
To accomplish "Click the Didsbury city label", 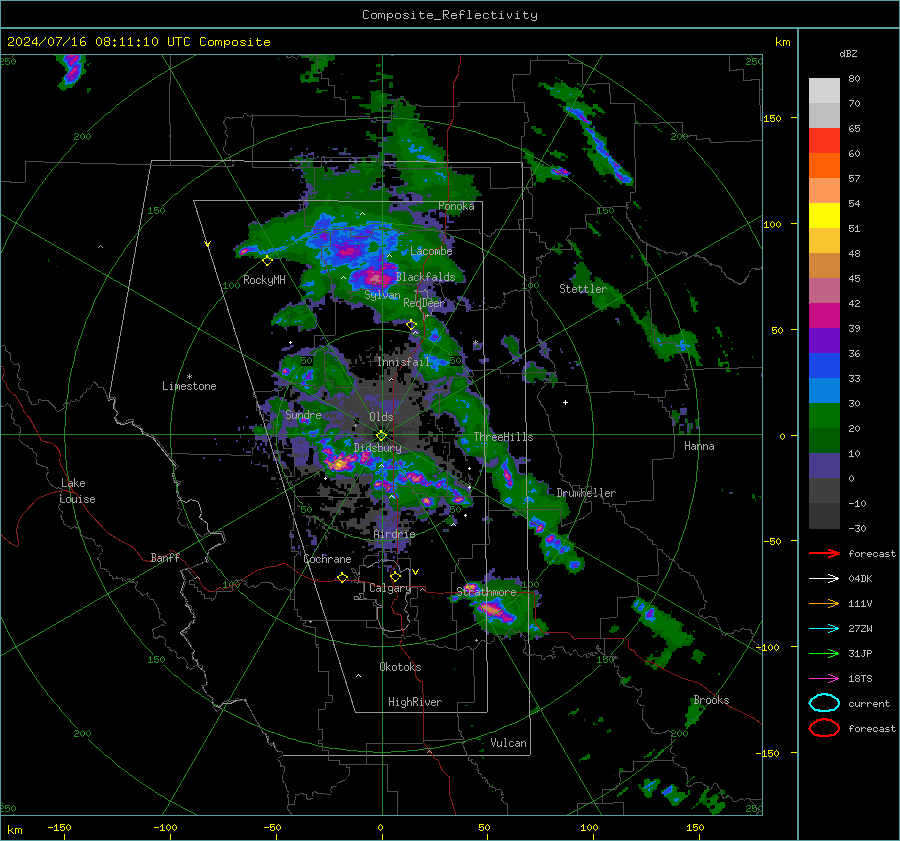I will [378, 448].
